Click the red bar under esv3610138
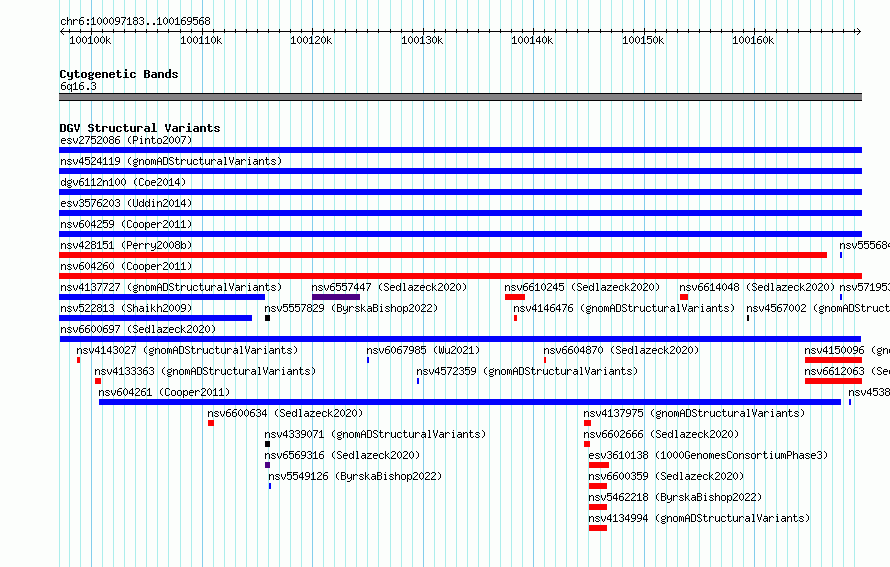The image size is (890, 567). (x=599, y=465)
